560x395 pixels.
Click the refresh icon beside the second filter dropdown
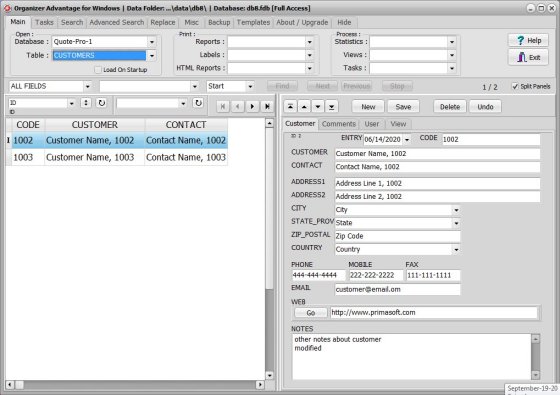coord(198,103)
